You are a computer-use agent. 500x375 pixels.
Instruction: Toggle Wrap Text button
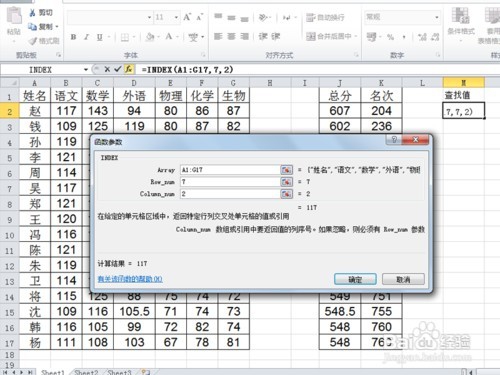point(325,17)
